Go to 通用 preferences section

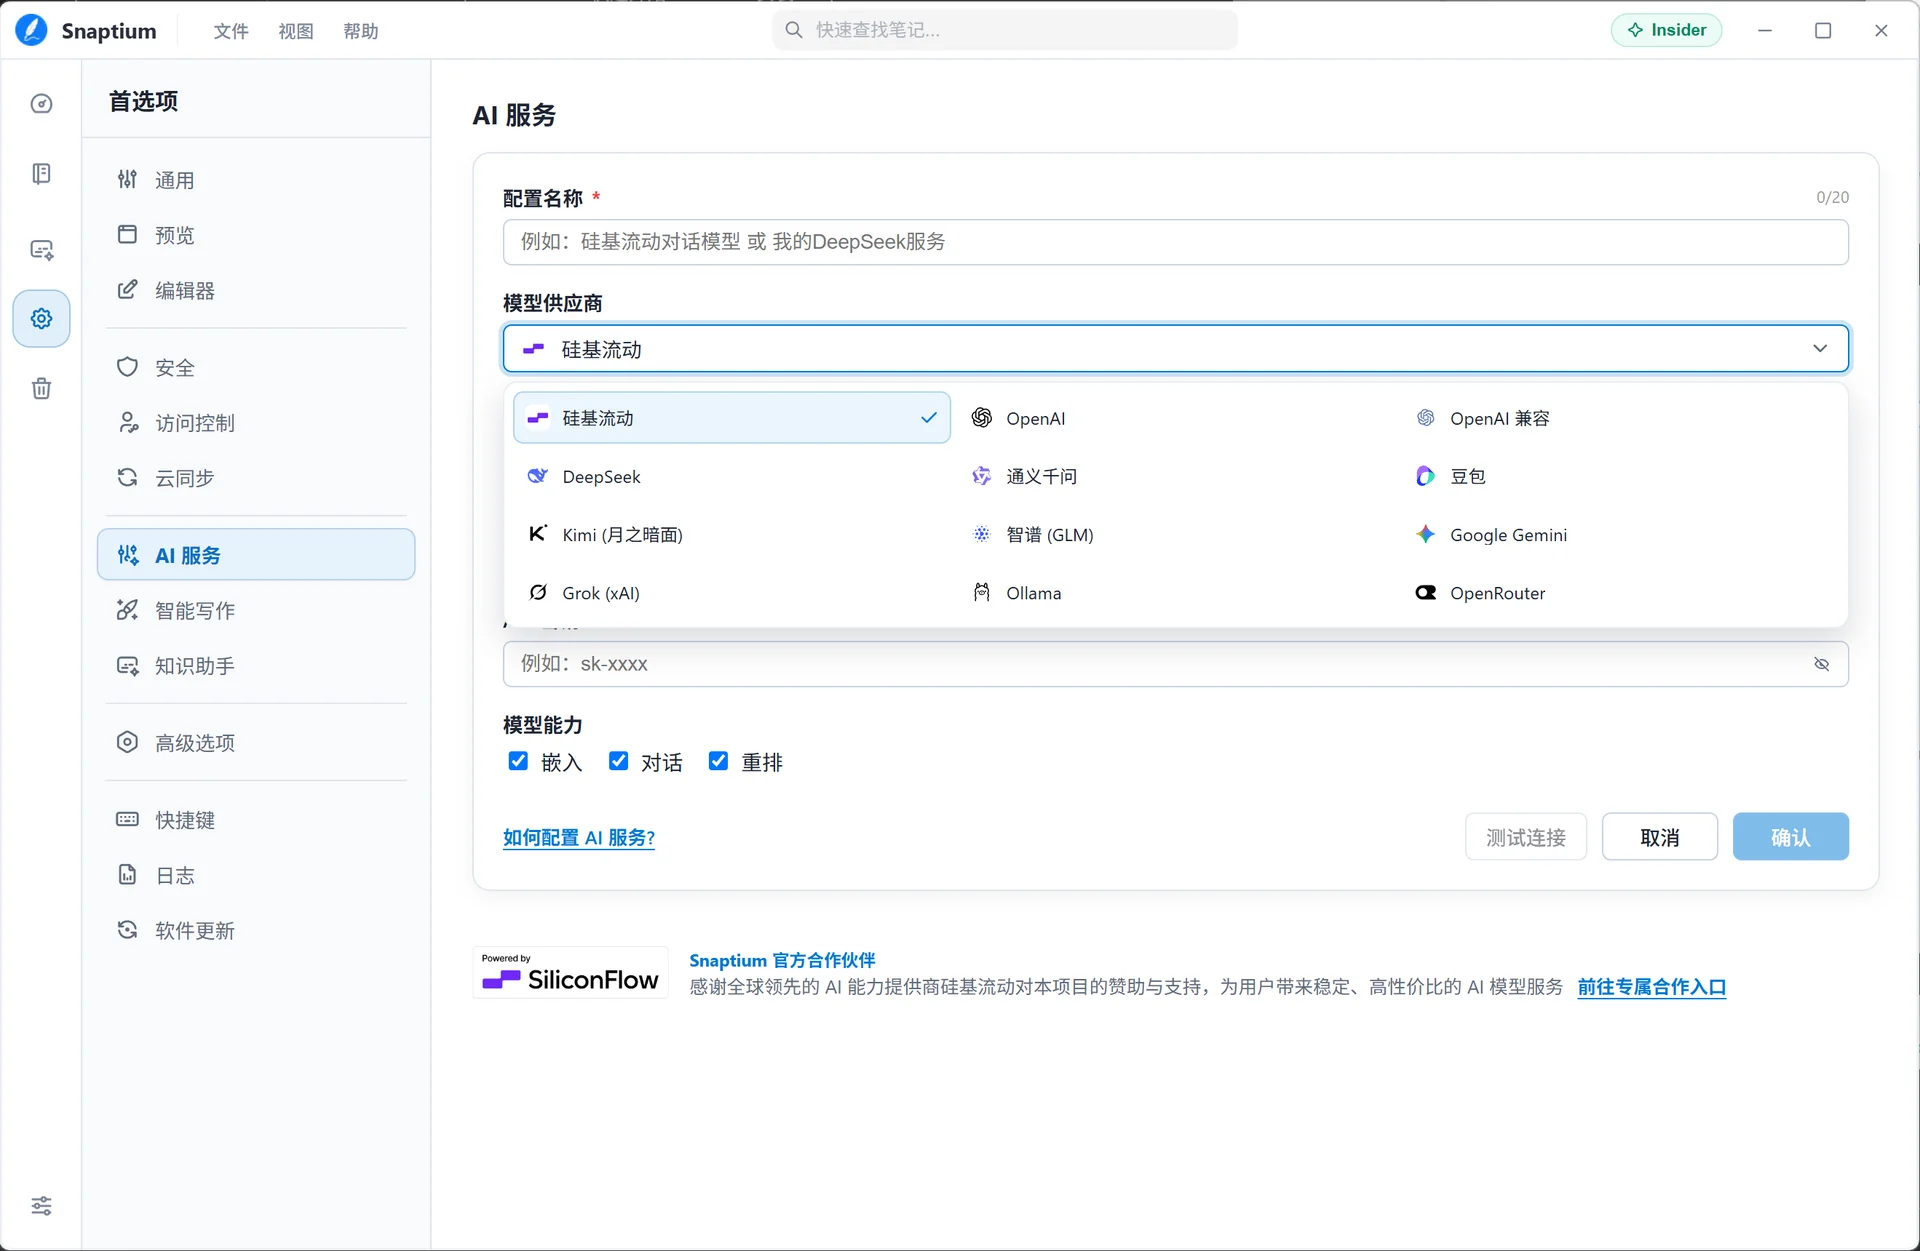pos(256,180)
